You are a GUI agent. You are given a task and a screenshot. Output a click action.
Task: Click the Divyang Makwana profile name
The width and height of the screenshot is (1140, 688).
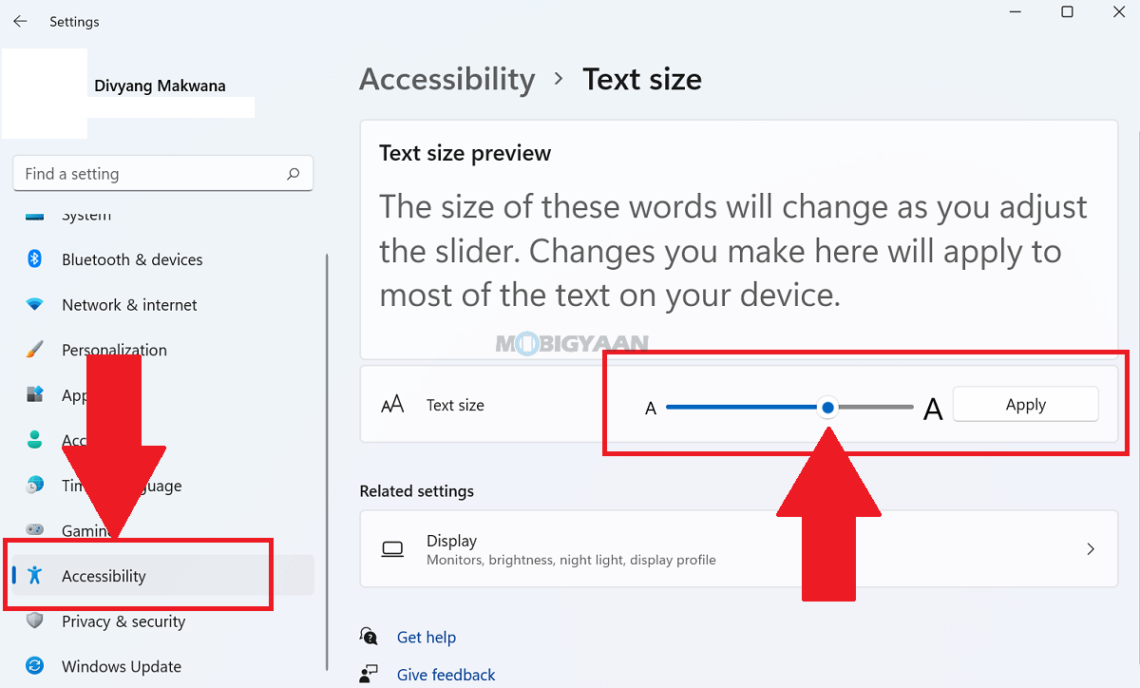pyautogui.click(x=159, y=85)
